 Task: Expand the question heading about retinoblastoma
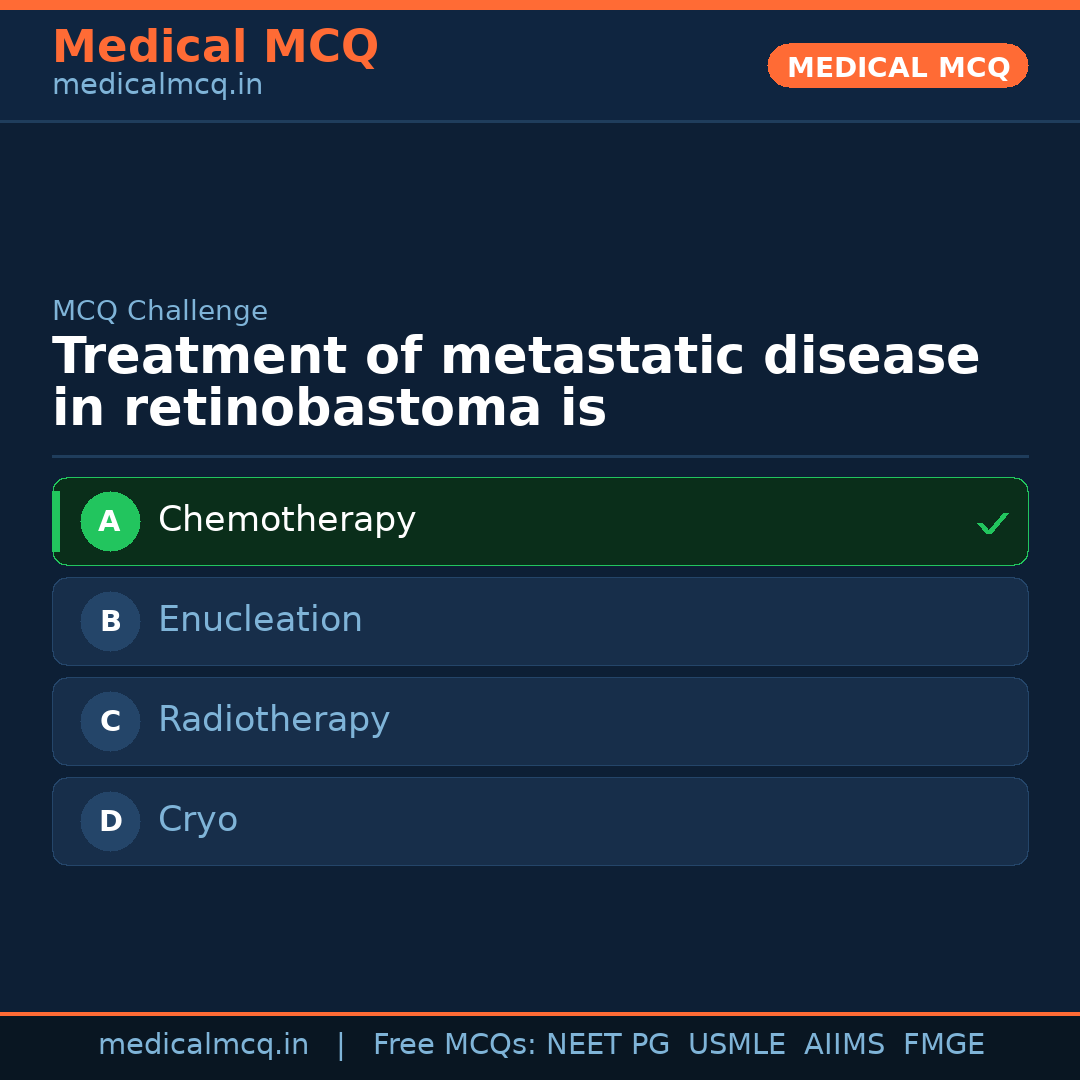(x=516, y=380)
